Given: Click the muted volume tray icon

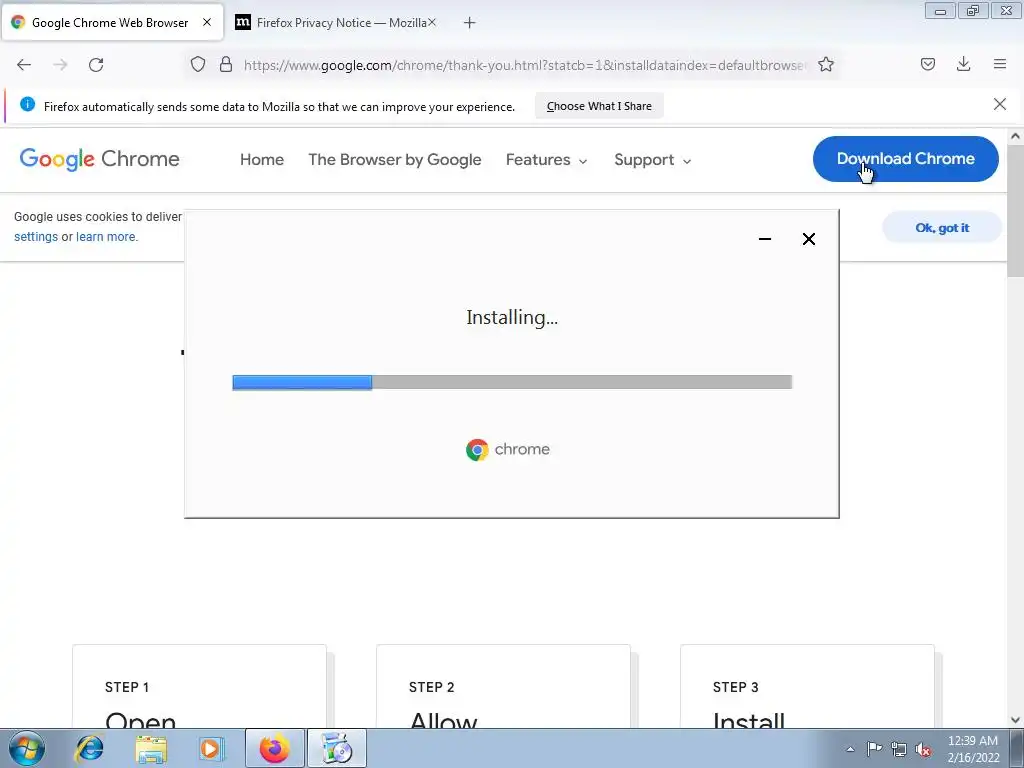Looking at the screenshot, I should (x=923, y=749).
